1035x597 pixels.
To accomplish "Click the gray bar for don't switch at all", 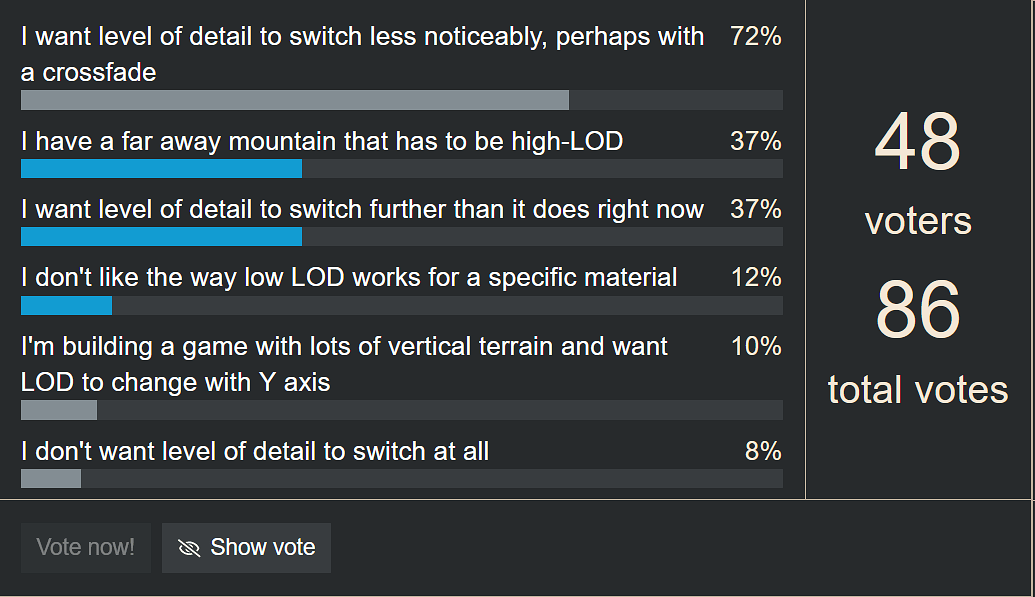I will (50, 478).
